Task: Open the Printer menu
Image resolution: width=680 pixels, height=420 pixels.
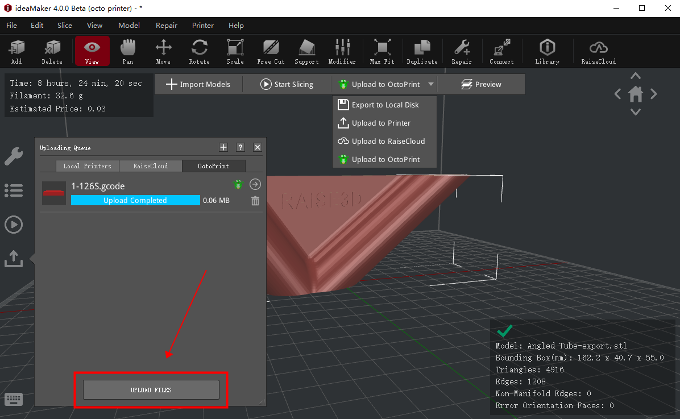Action: click(x=203, y=26)
